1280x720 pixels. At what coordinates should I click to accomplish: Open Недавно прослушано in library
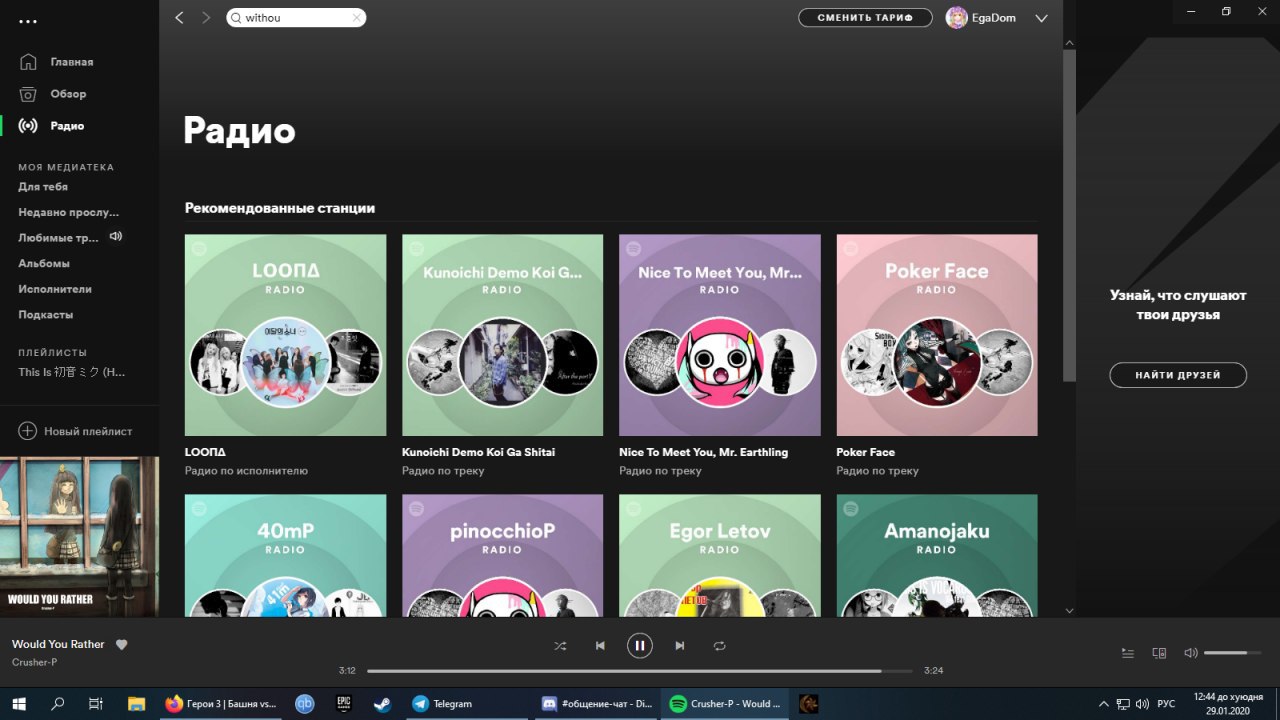pos(68,212)
